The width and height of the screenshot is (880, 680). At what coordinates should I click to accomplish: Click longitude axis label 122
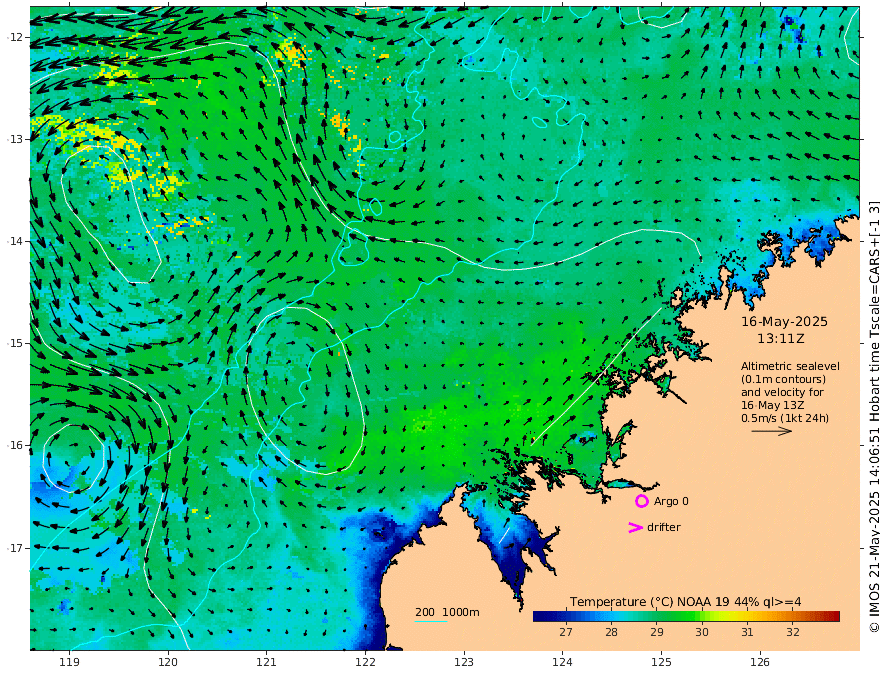365,663
